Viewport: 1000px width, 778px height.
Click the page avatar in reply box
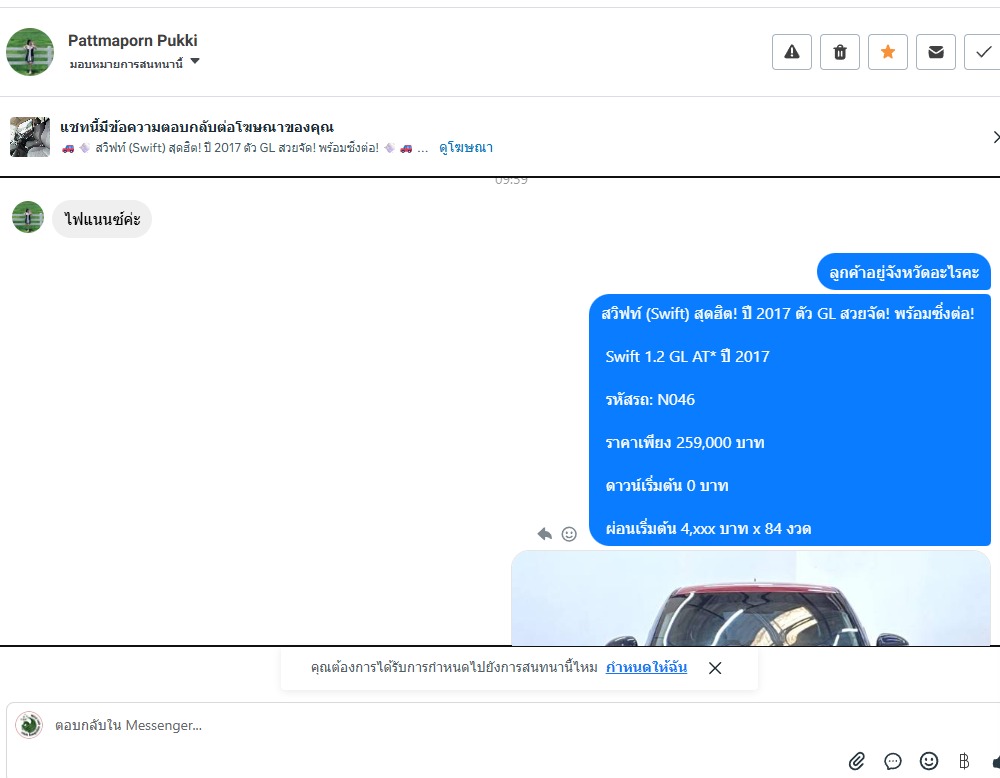click(29, 725)
